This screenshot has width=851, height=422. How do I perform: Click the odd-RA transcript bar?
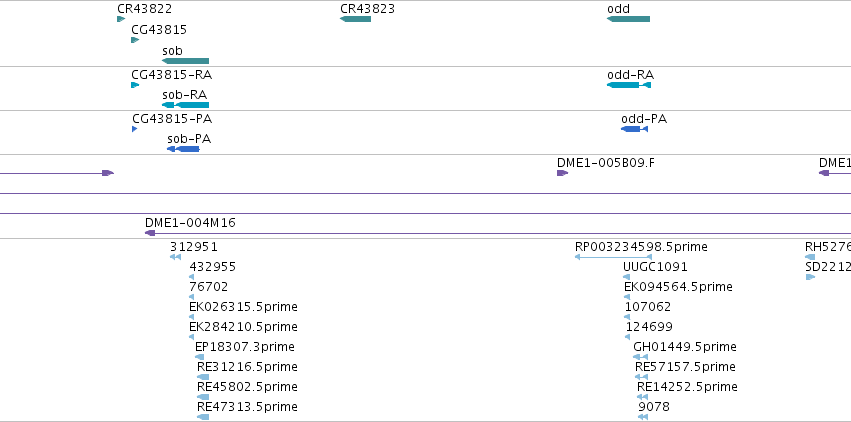pyautogui.click(x=629, y=85)
